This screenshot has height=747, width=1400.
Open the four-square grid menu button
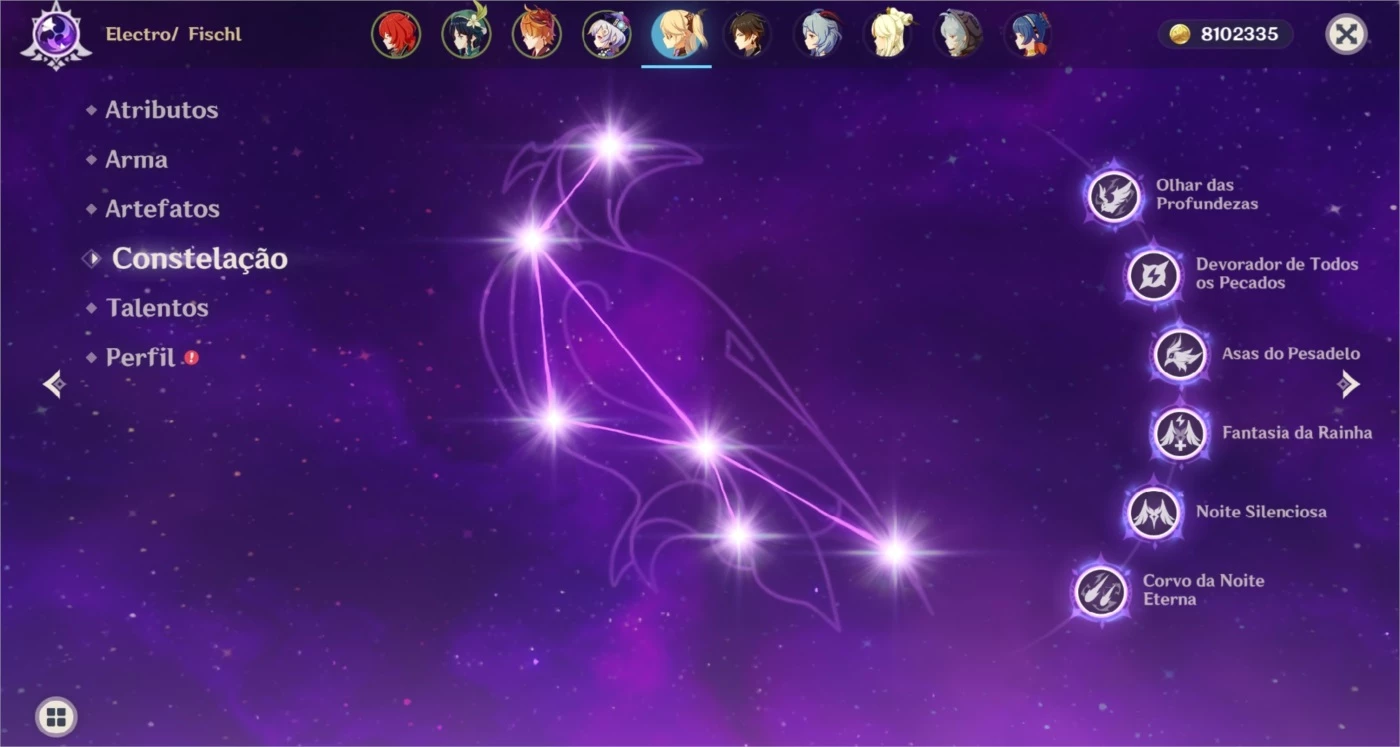(x=56, y=716)
